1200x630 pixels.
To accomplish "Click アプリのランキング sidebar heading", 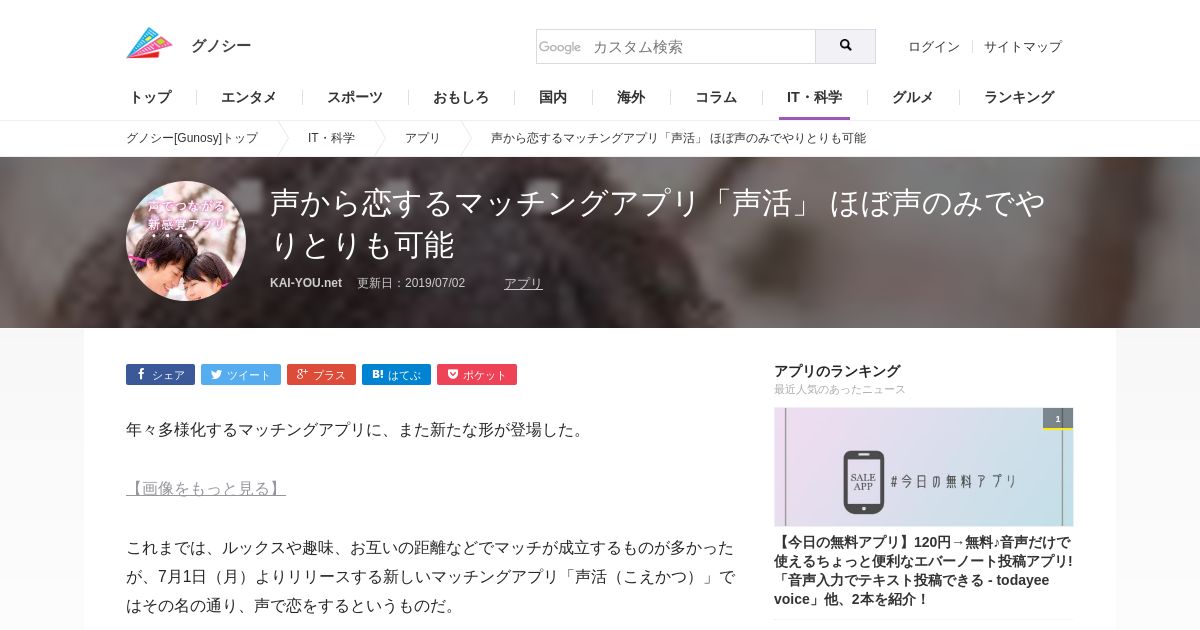I will pyautogui.click(x=837, y=371).
